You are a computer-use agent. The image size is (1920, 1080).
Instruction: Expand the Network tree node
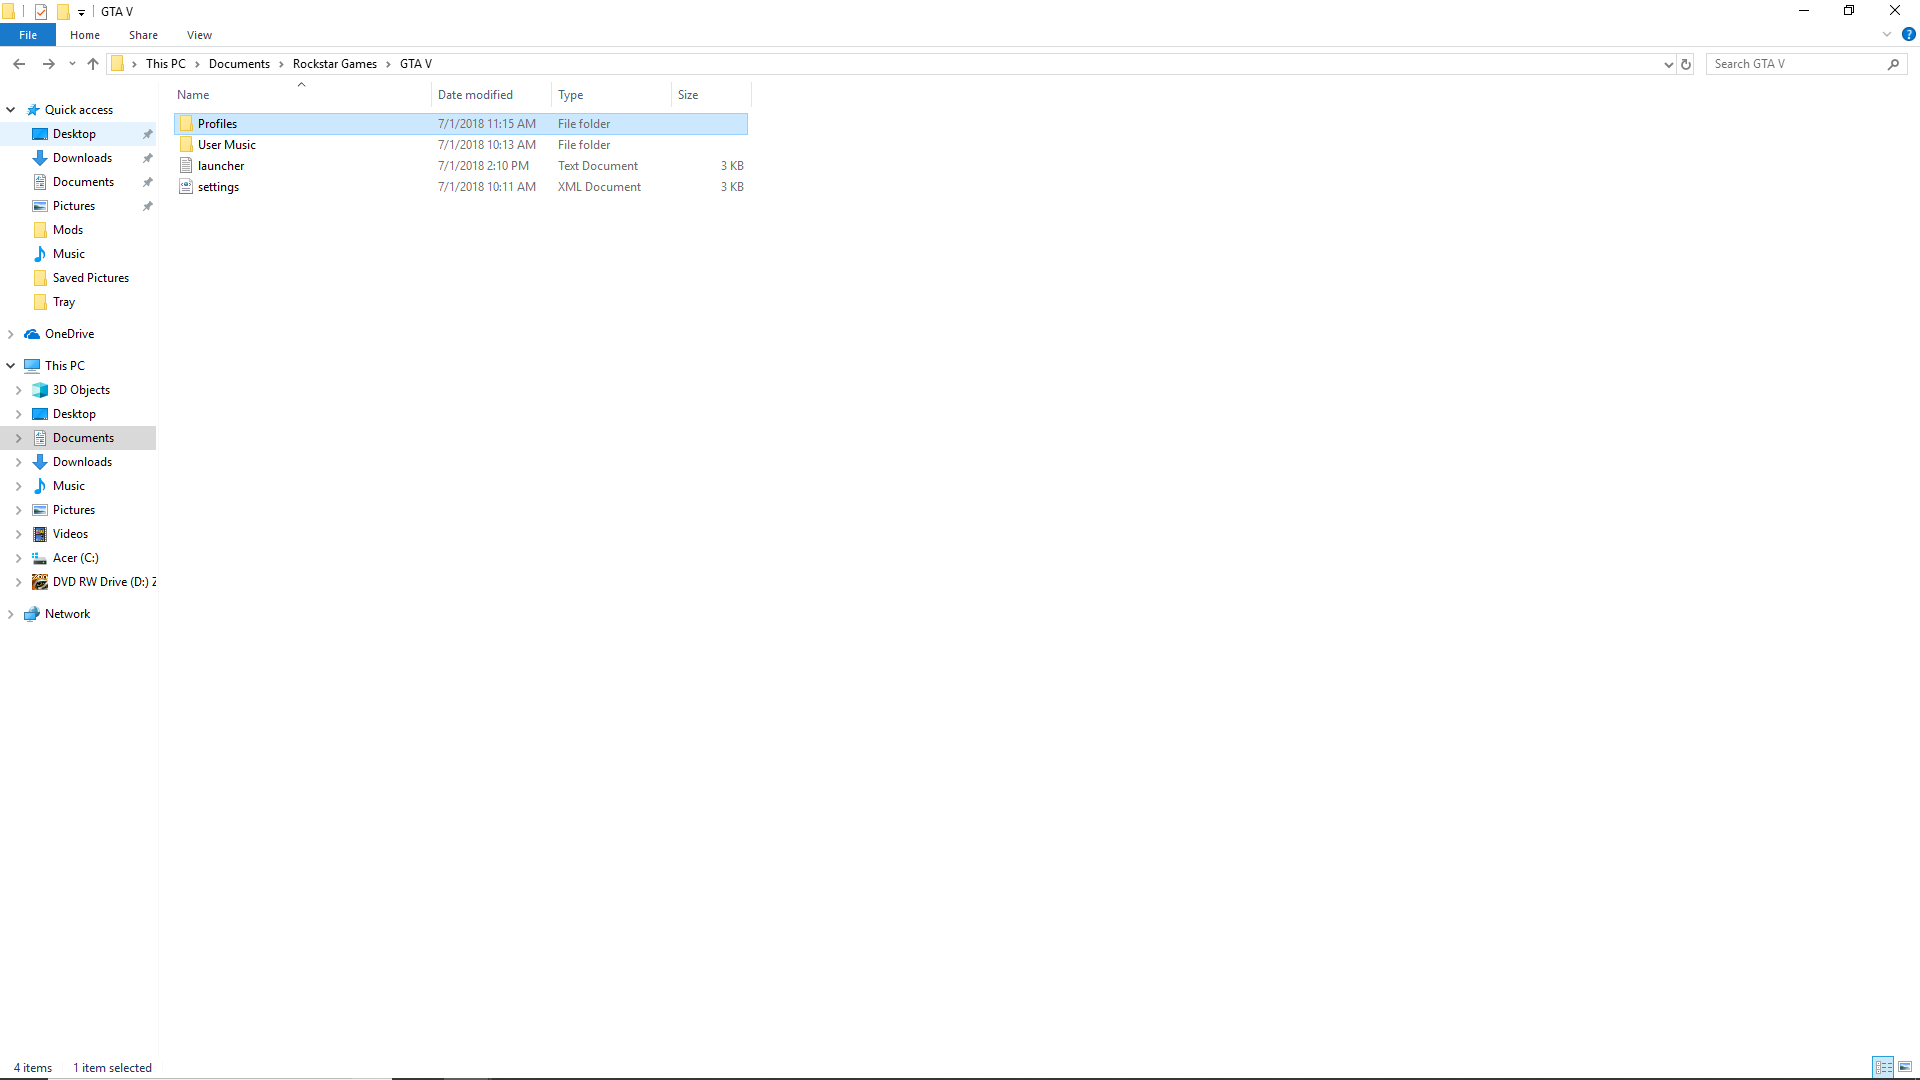pyautogui.click(x=11, y=614)
